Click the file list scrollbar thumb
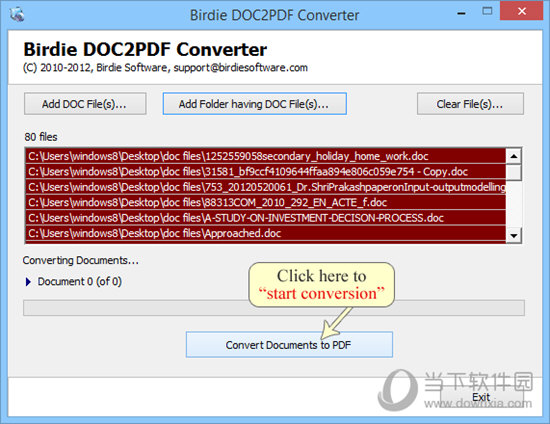This screenshot has height=424, width=550. (x=514, y=172)
